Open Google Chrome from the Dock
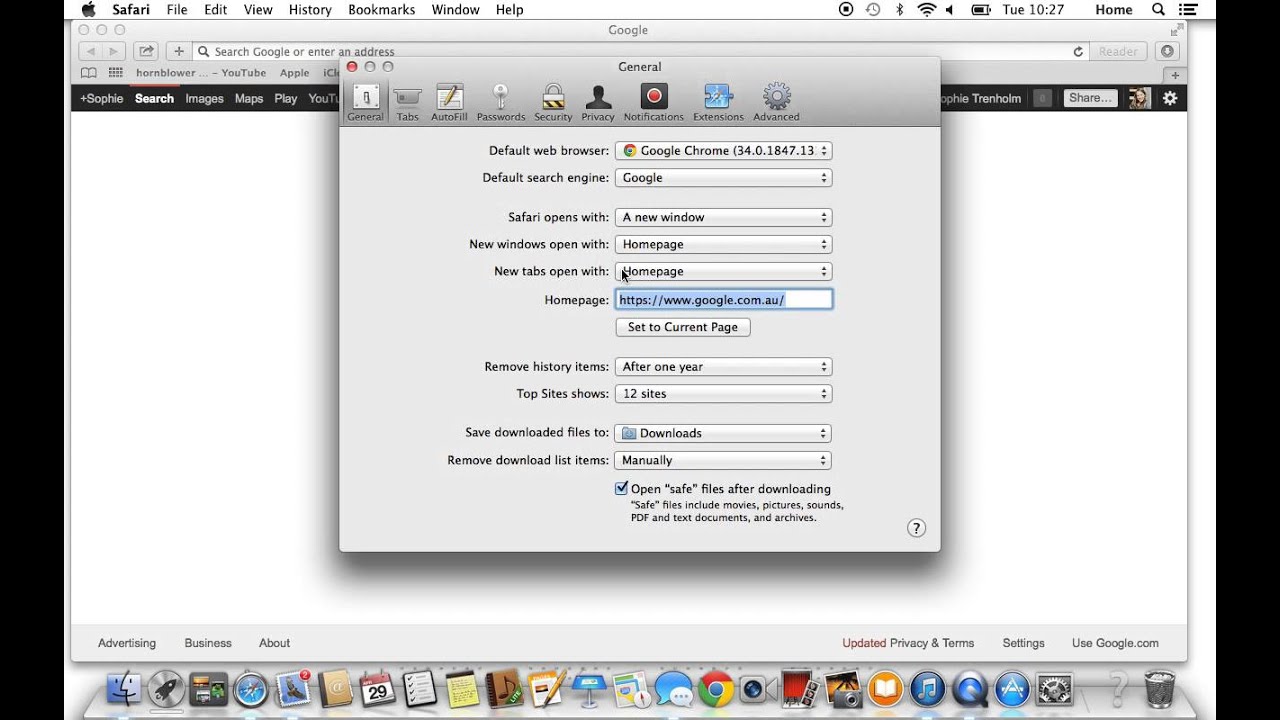The image size is (1280, 720). click(716, 689)
